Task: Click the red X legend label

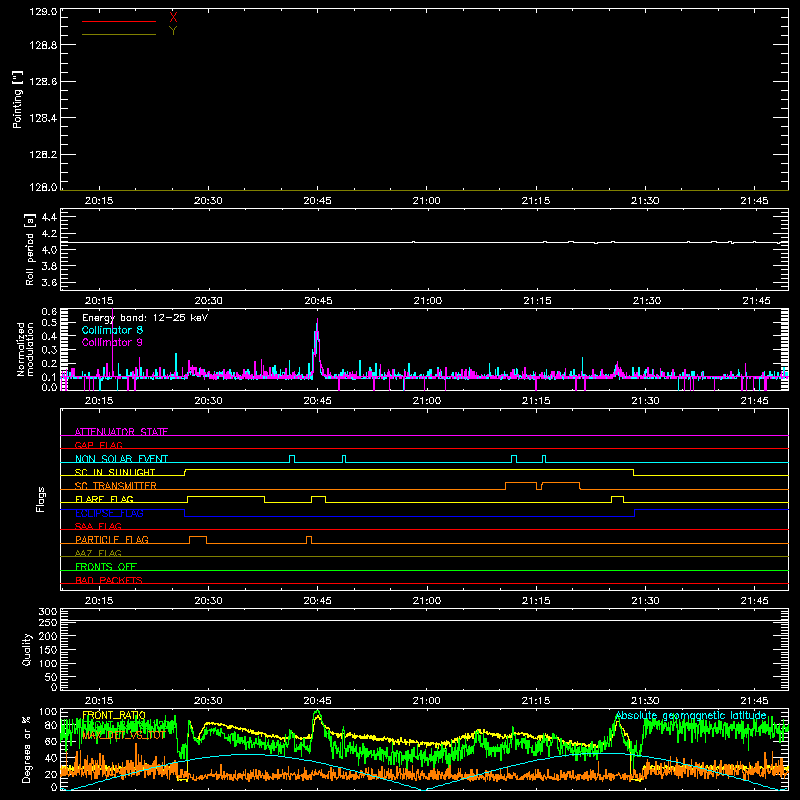Action: [173, 17]
